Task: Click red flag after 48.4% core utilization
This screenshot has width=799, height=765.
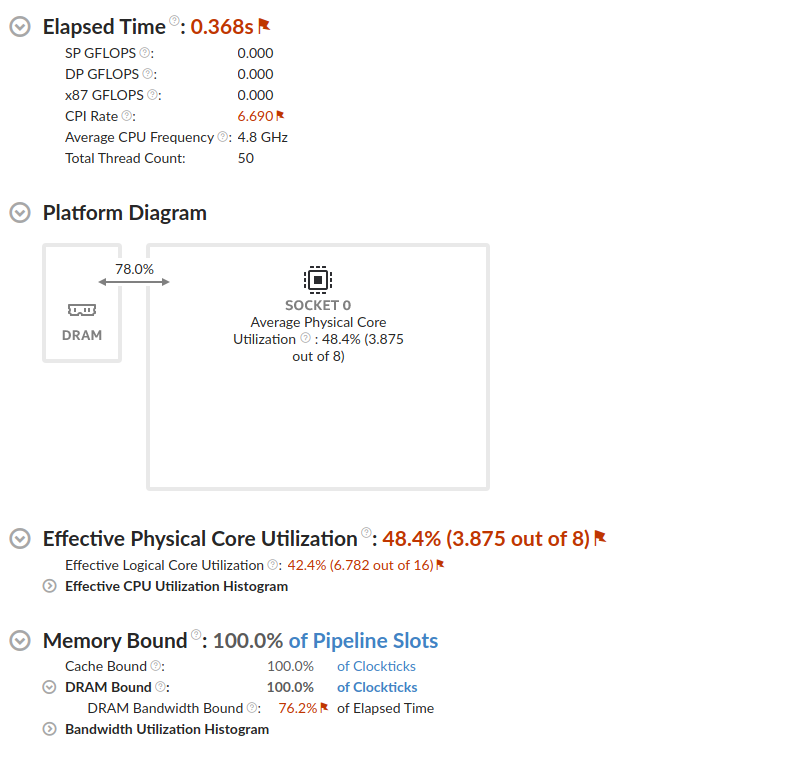Action: pos(600,538)
